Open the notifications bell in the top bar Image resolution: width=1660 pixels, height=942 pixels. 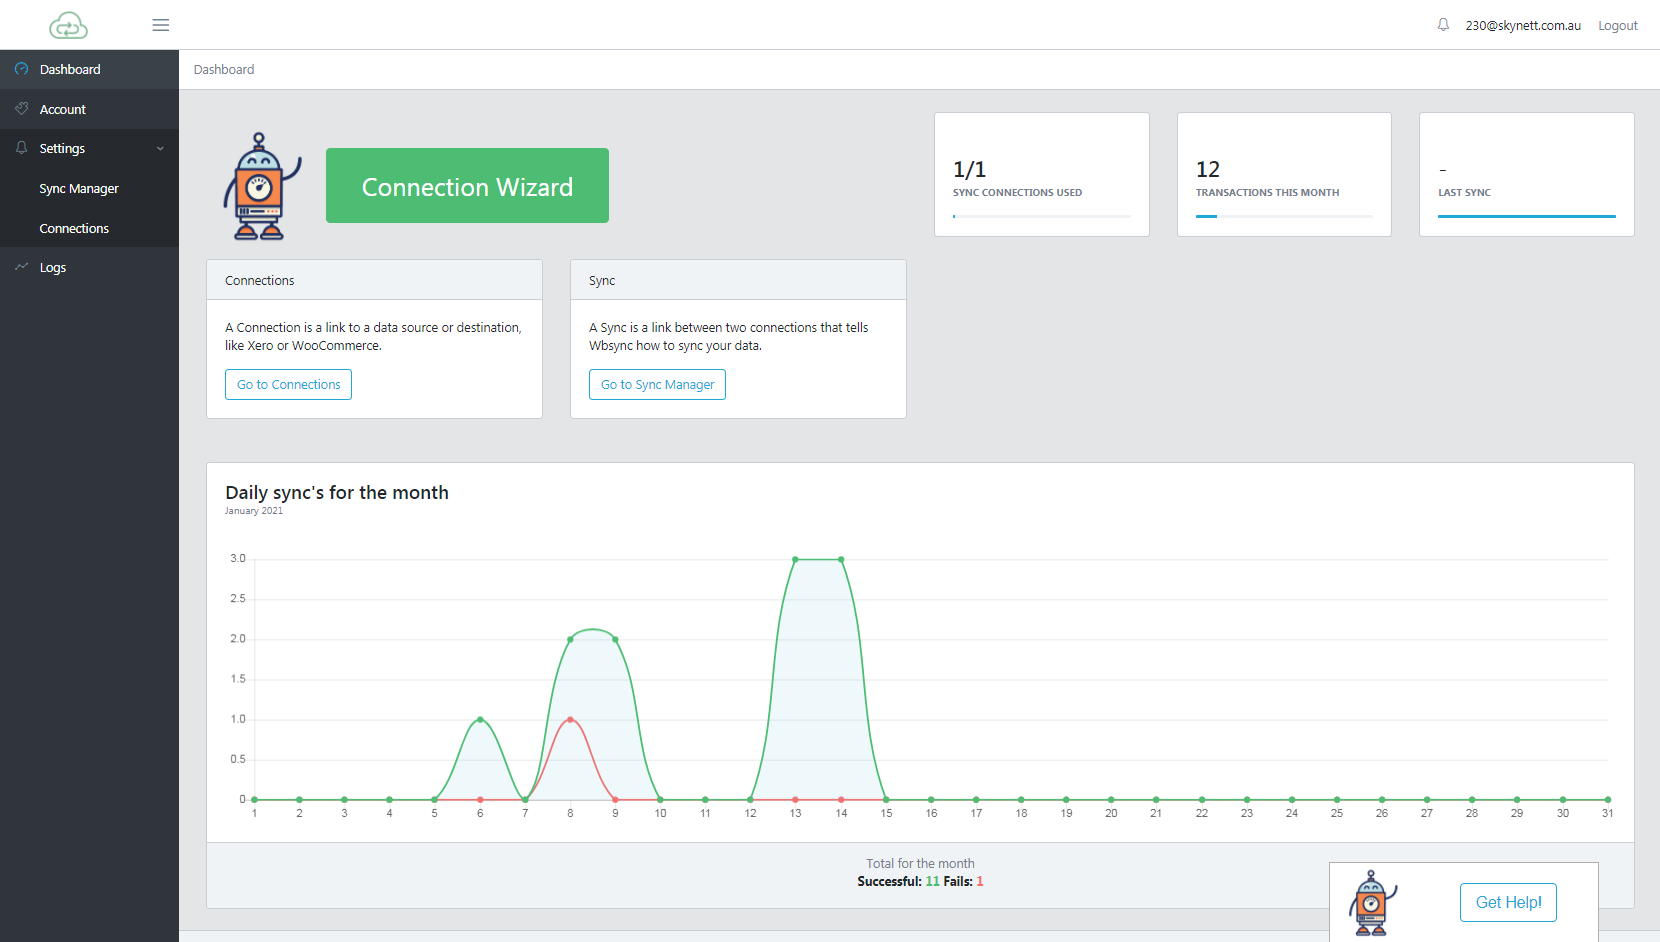coord(1443,25)
